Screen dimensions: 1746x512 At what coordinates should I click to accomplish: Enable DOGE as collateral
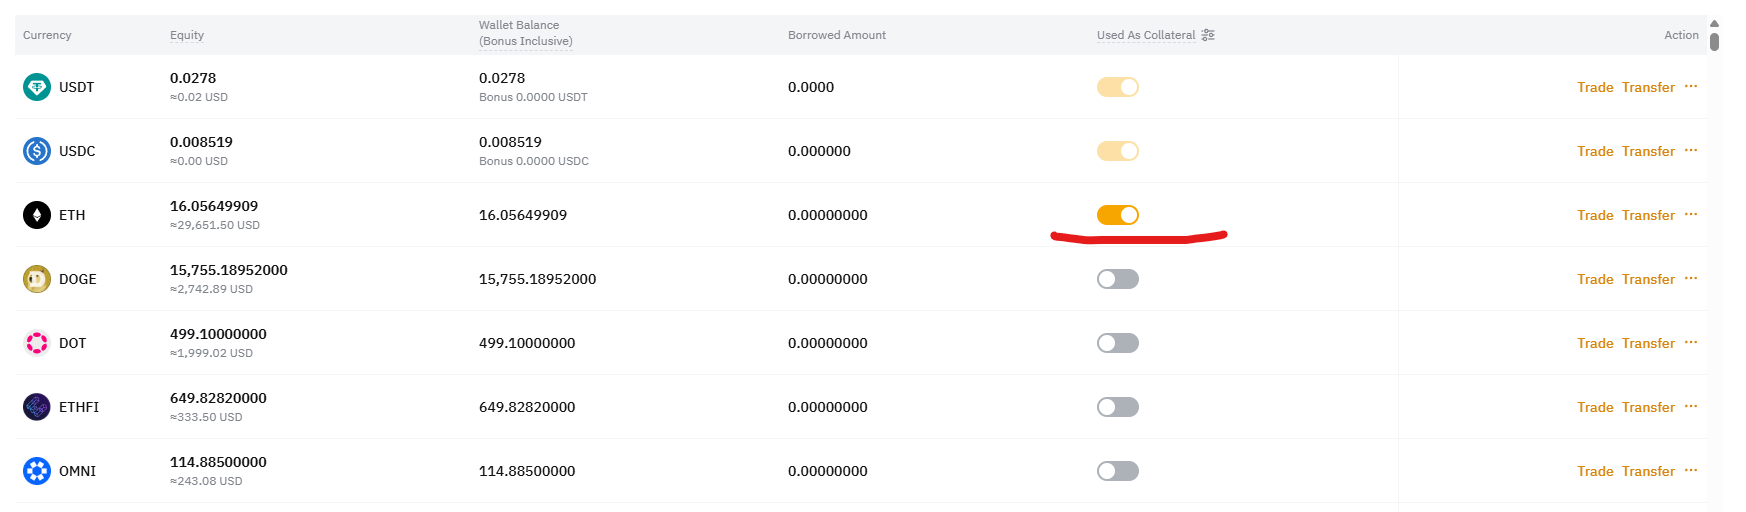coord(1118,279)
